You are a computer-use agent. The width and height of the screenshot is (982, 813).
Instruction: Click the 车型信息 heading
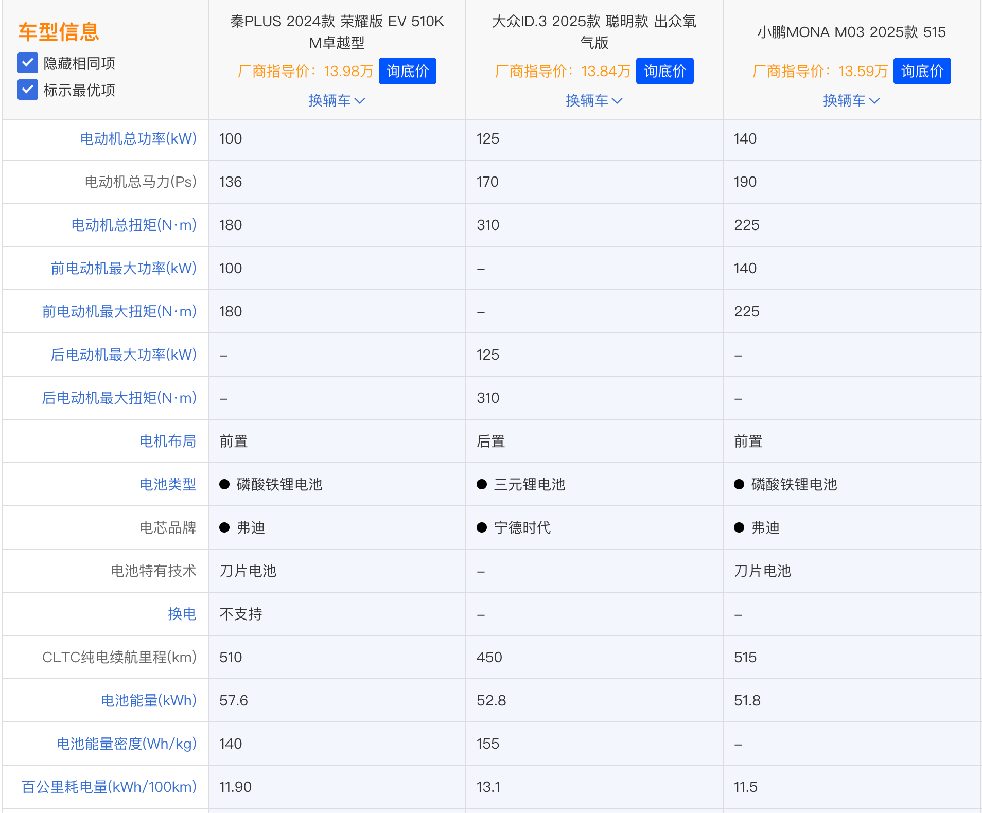click(58, 31)
